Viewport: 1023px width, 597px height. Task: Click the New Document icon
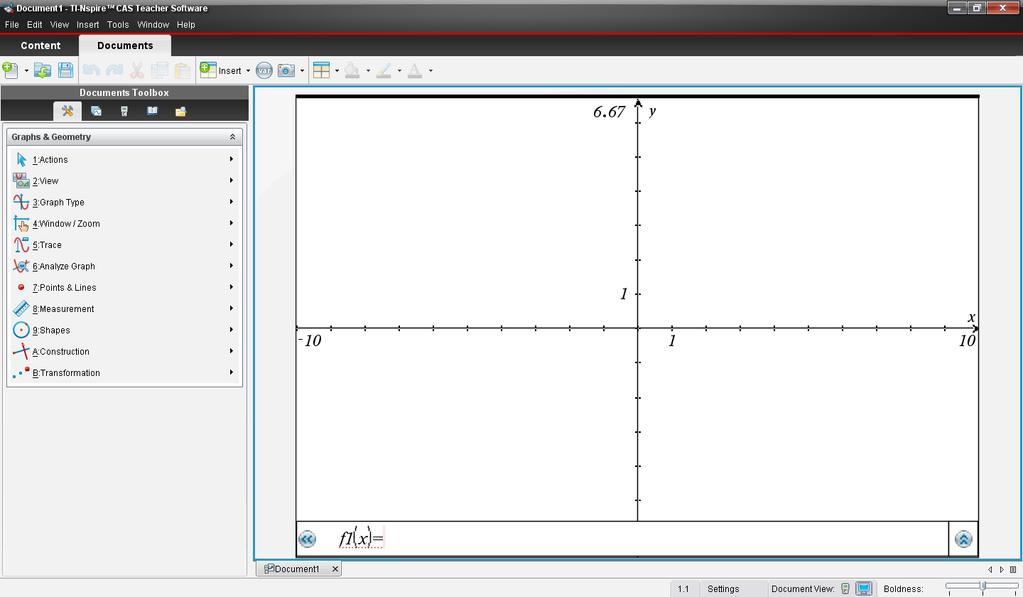point(10,70)
